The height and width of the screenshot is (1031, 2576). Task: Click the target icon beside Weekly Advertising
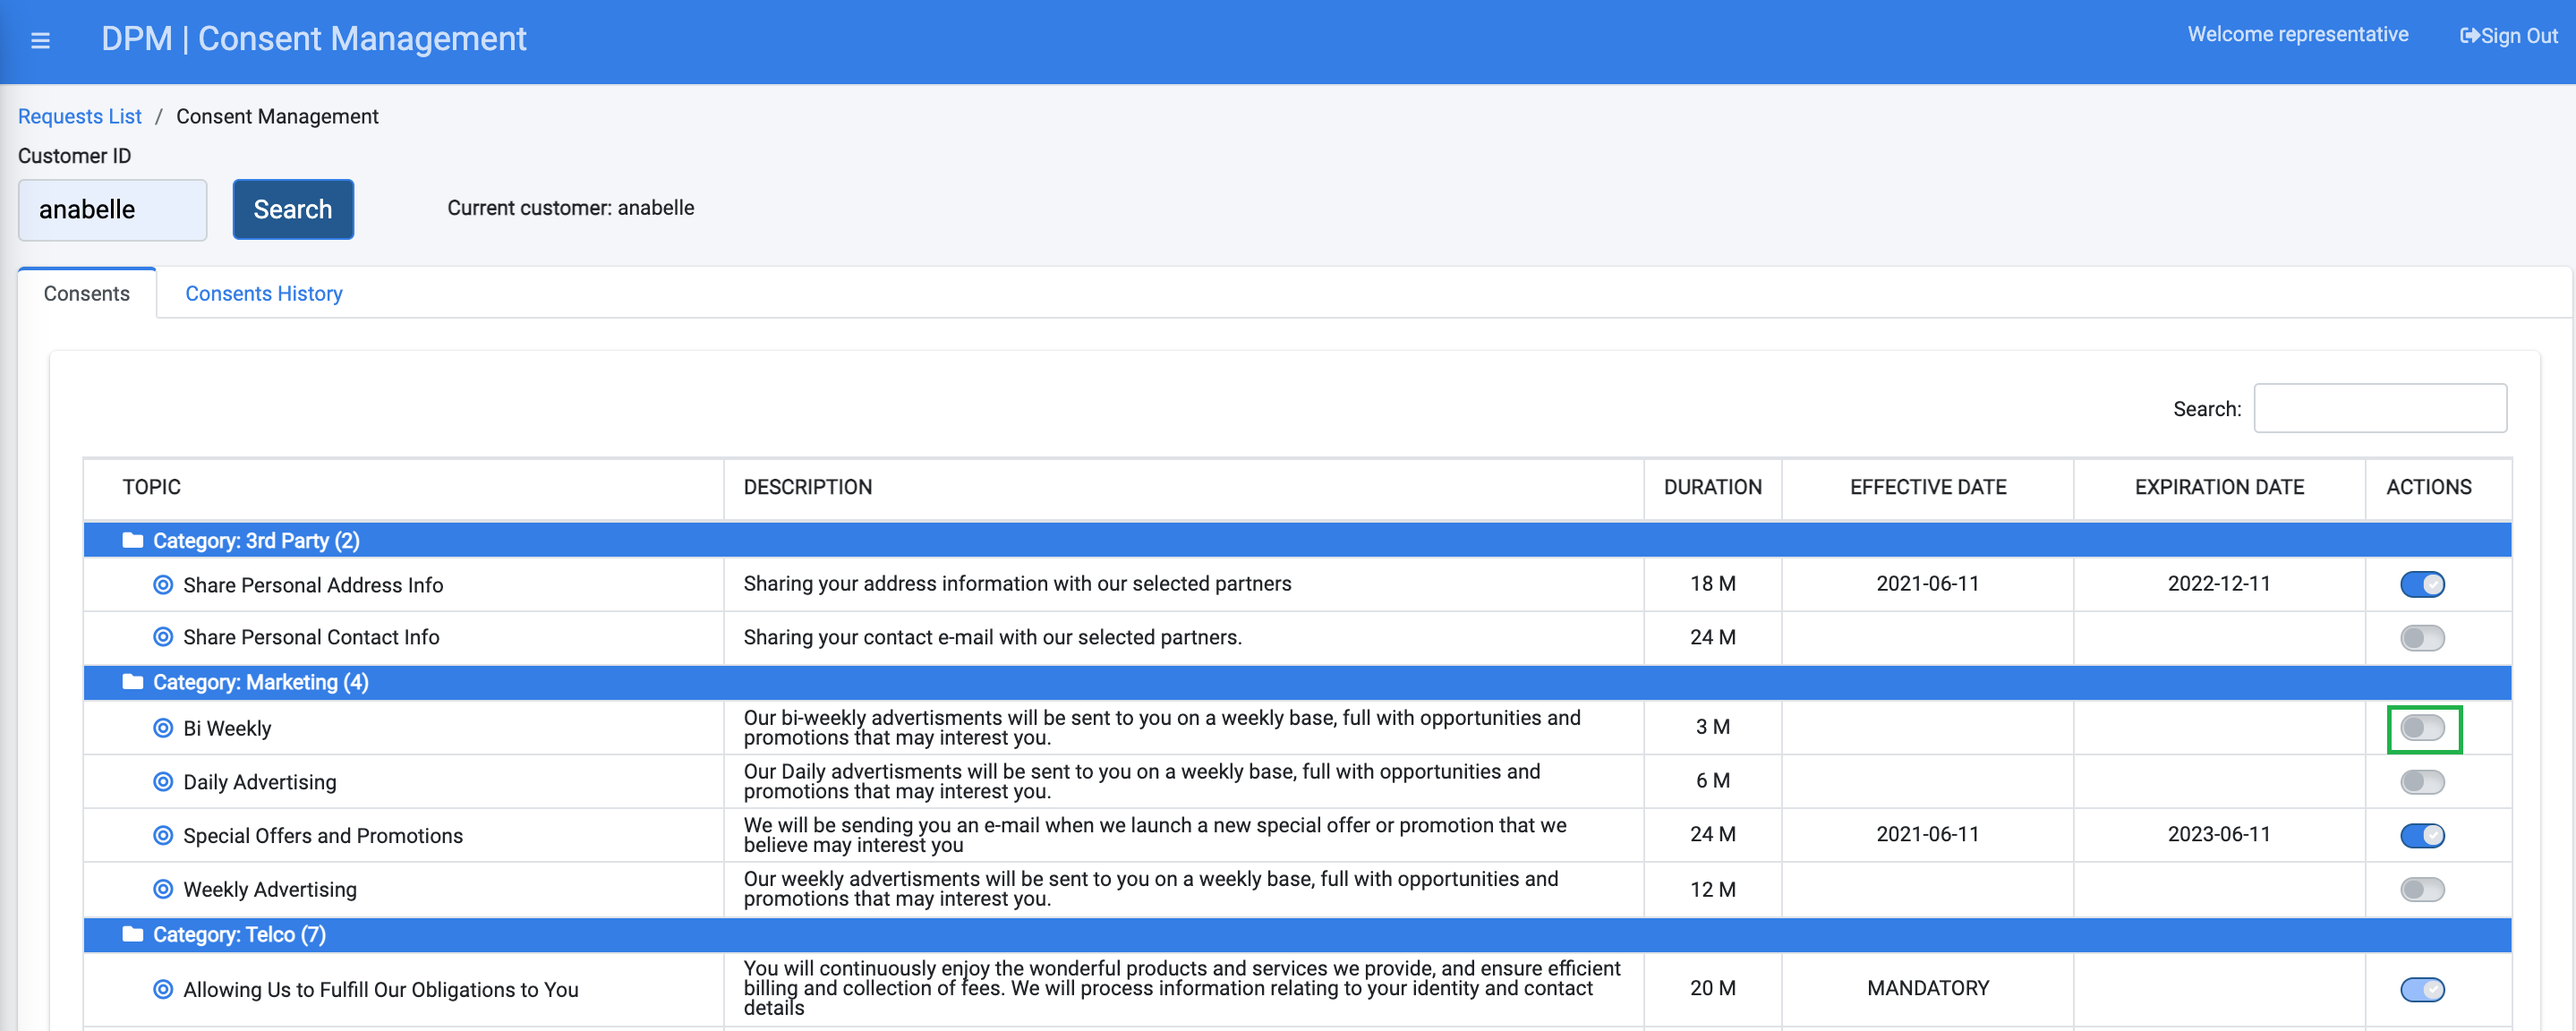click(163, 889)
